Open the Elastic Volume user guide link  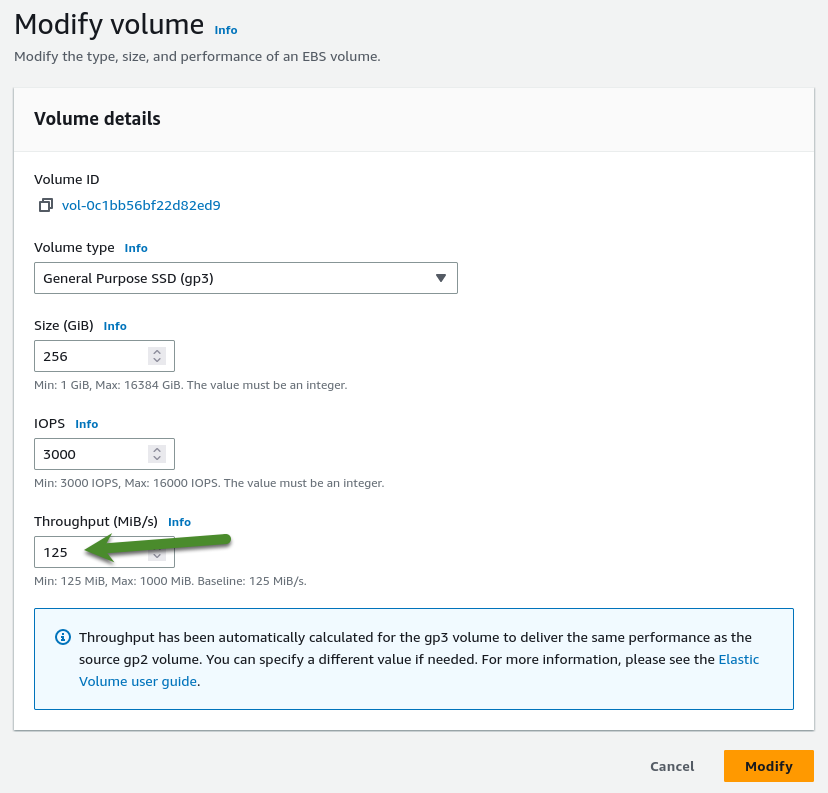tap(739, 660)
